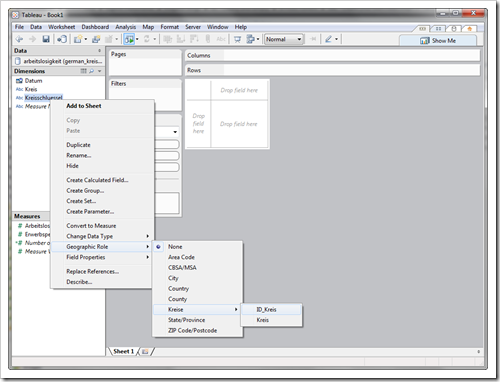The width and height of the screenshot is (500, 382).
Task: Click the Fix Axes pin icon
Action: [x=313, y=39]
